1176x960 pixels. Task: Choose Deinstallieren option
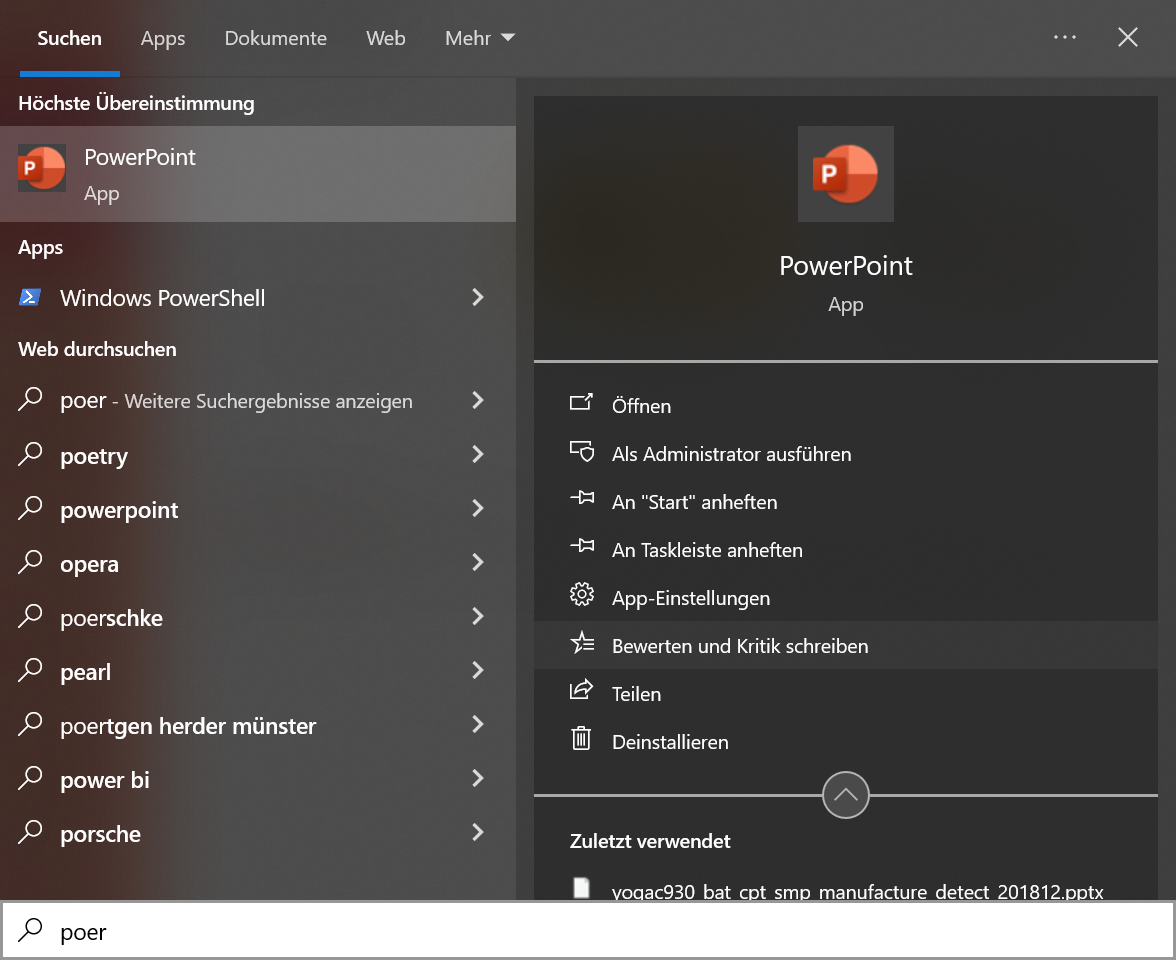point(845,741)
